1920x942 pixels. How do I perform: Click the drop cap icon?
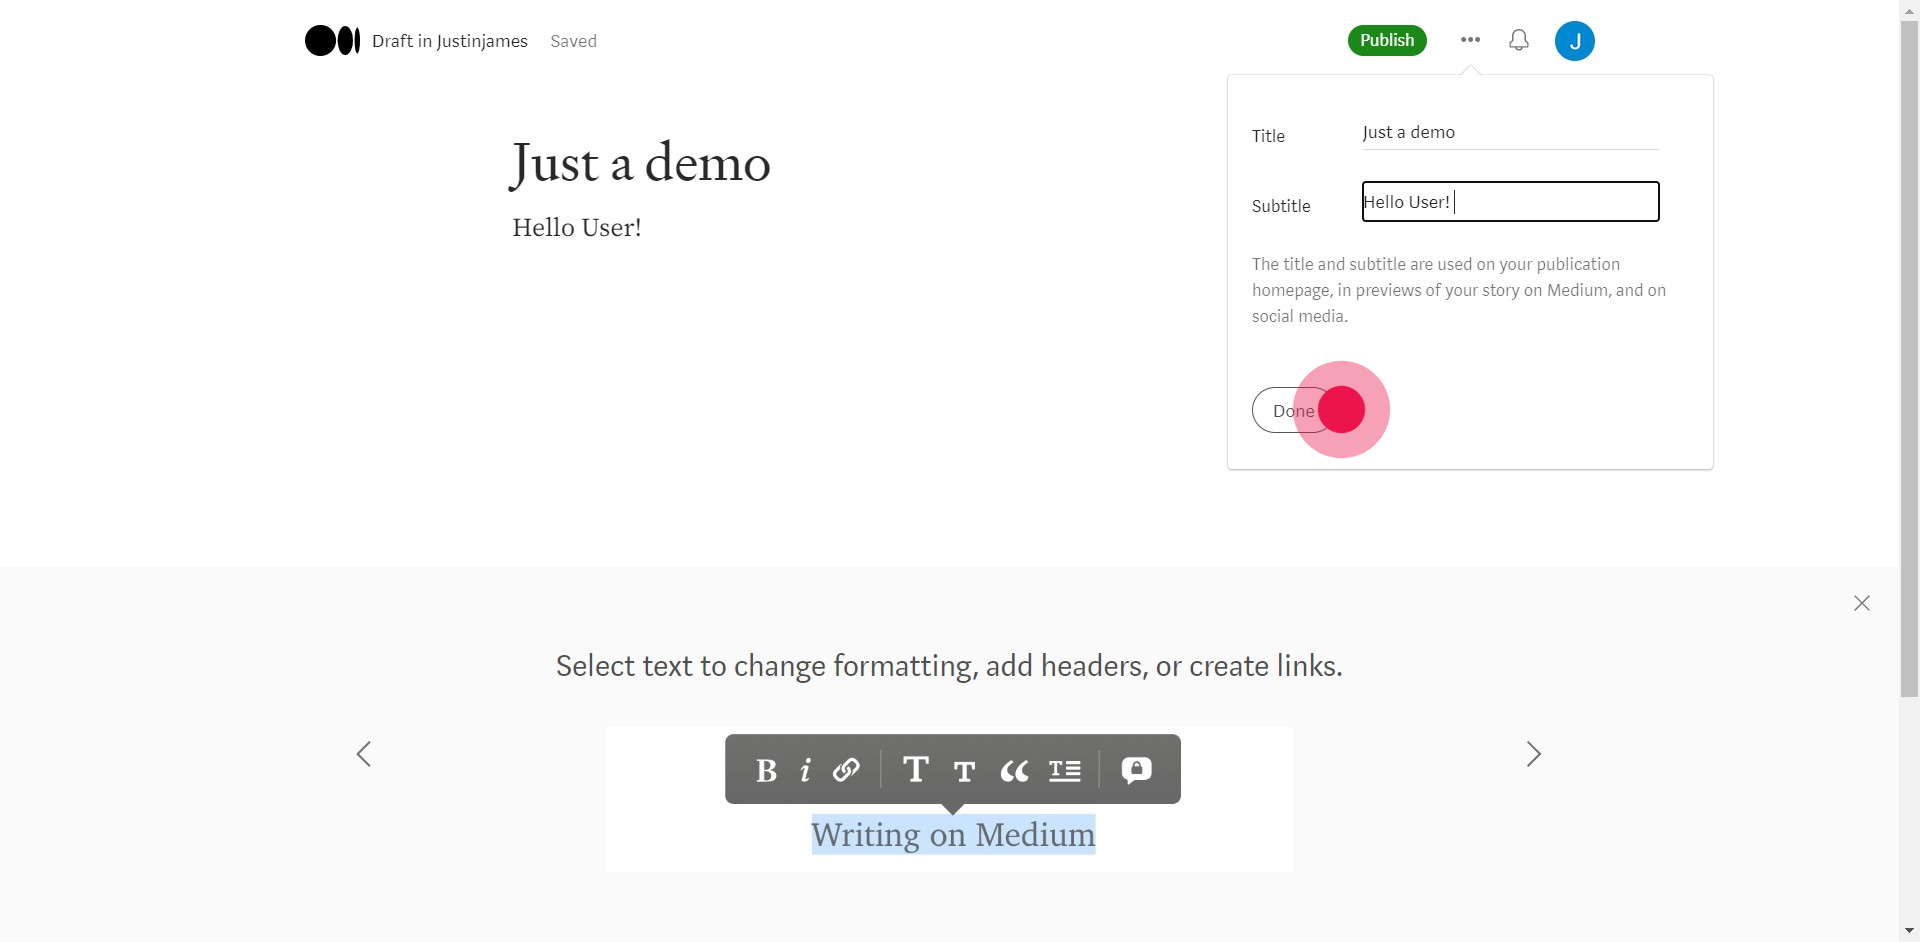click(x=1064, y=770)
